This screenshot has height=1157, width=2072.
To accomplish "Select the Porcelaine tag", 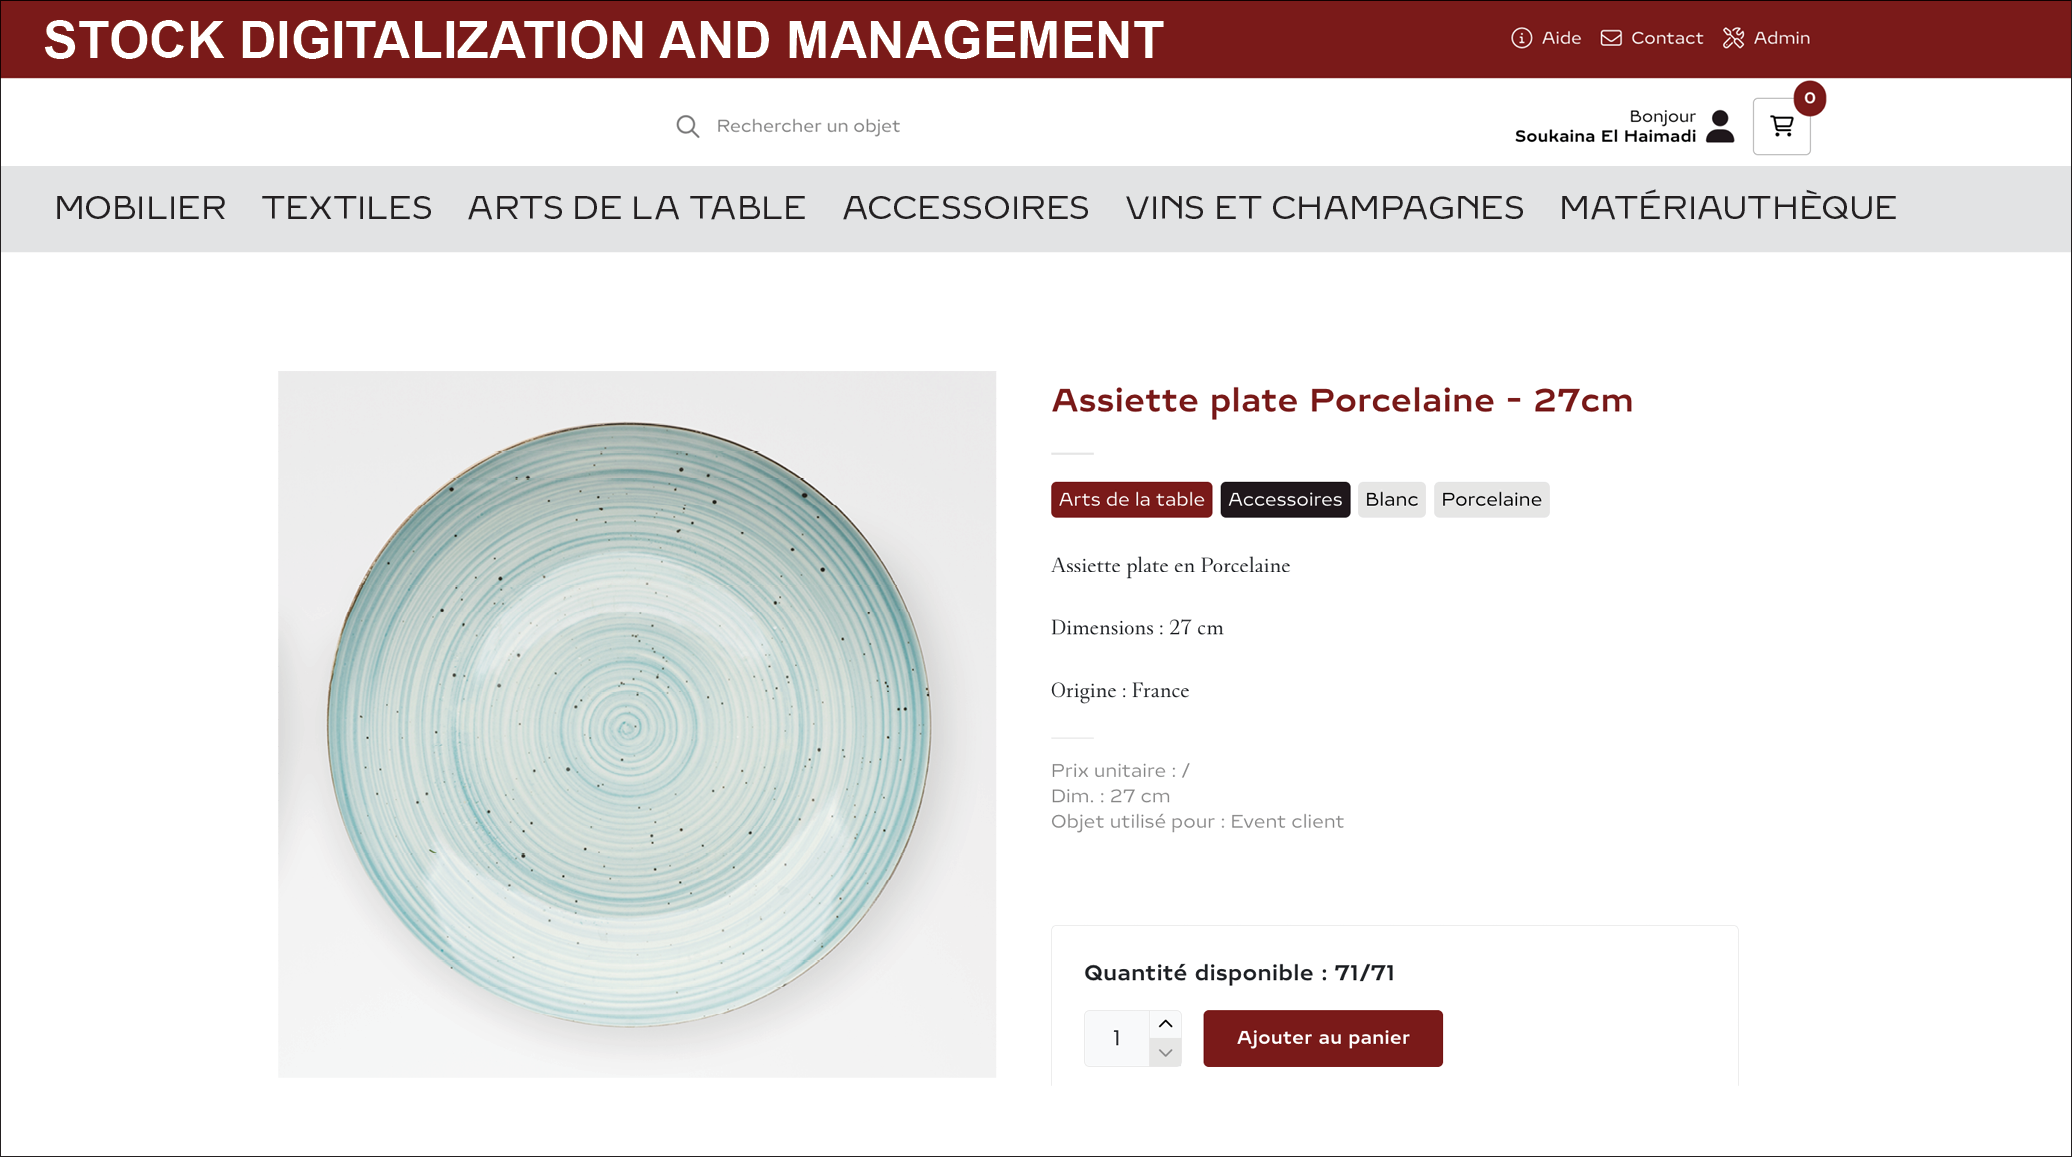I will click(1491, 499).
